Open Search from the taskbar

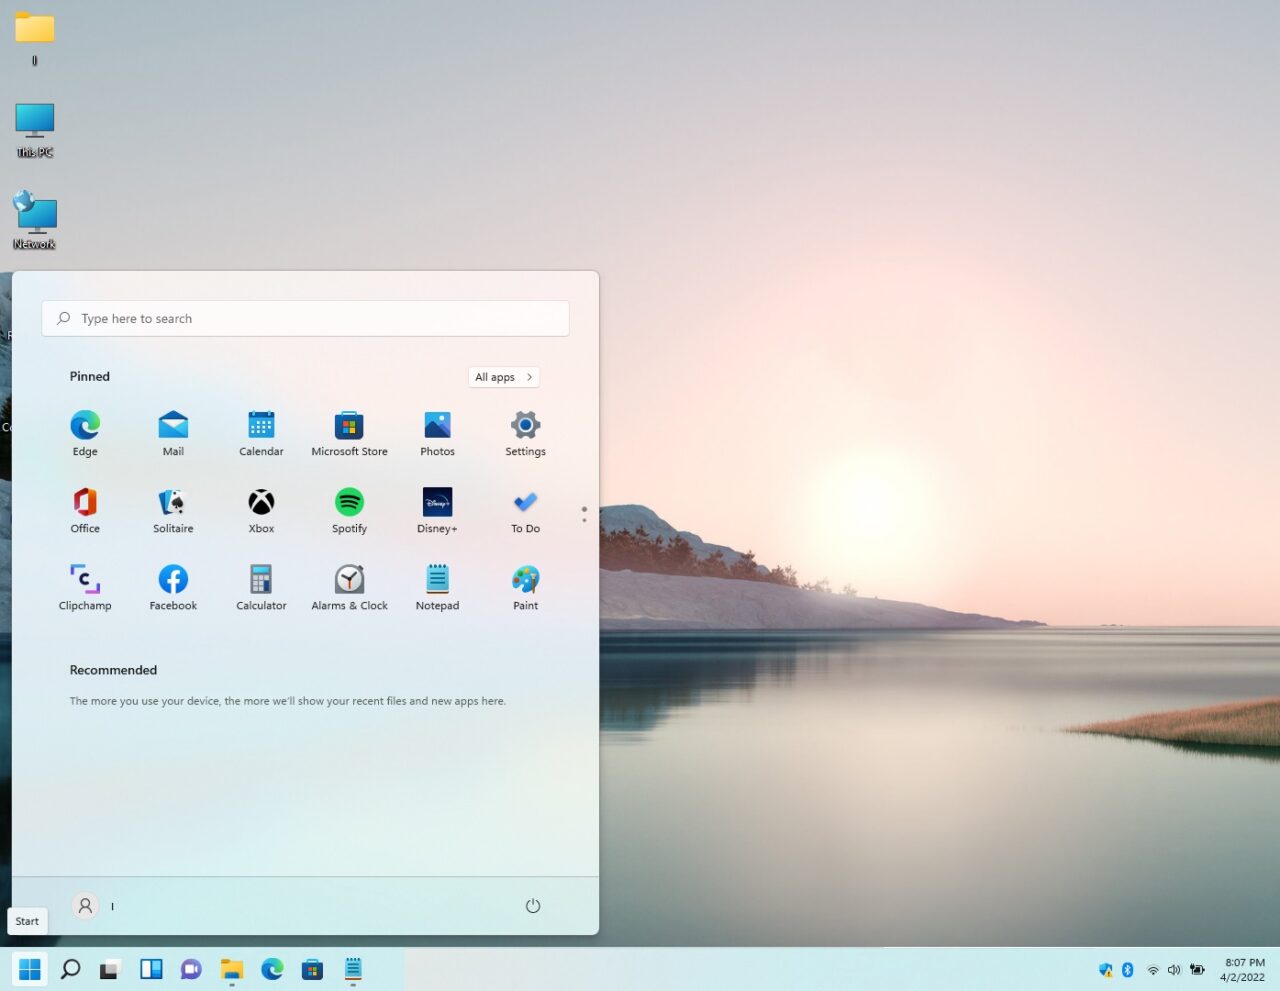point(70,969)
